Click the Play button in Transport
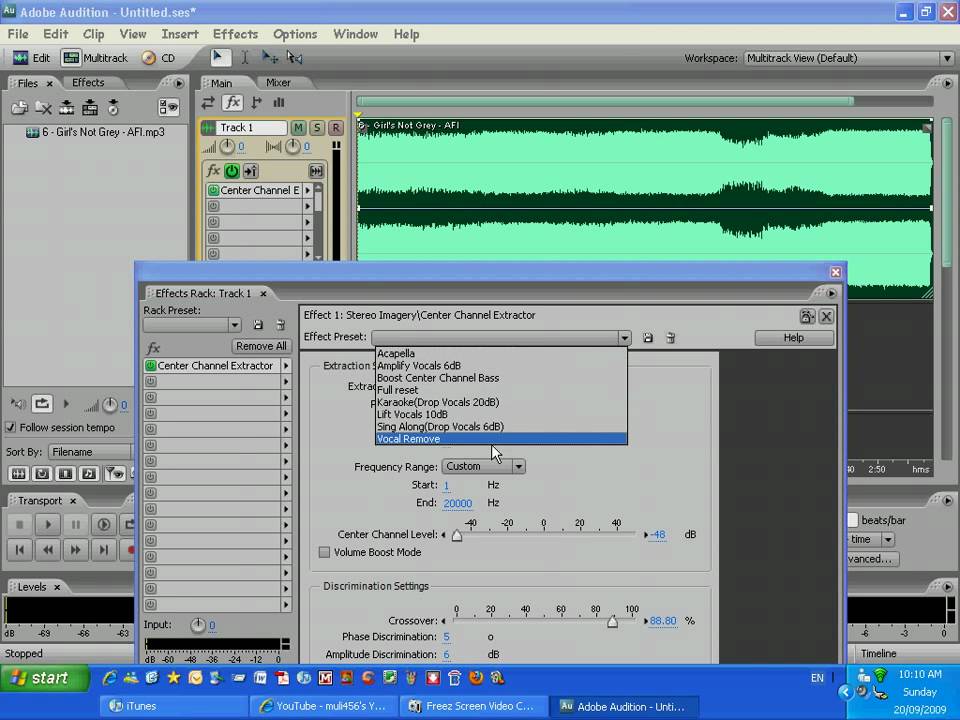Viewport: 960px width, 720px height. tap(48, 525)
